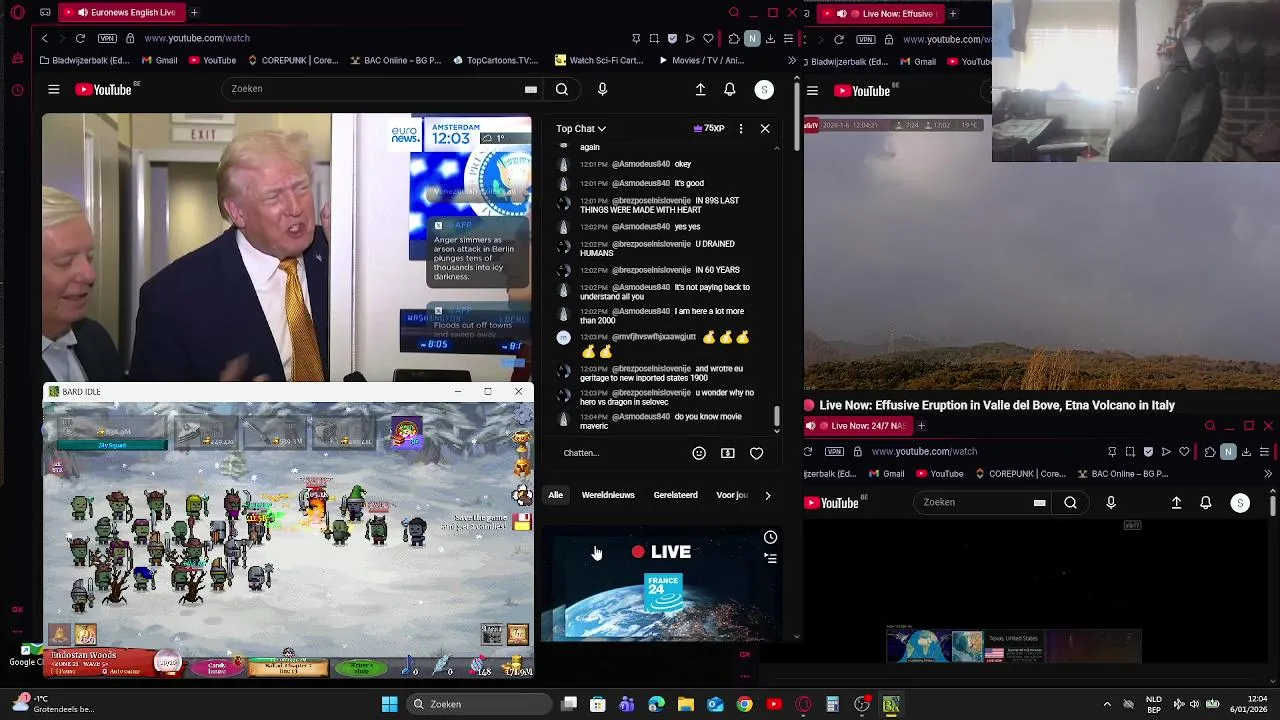
Task: Open the Writer's shop button in Bard Idle
Action: click(x=361, y=667)
